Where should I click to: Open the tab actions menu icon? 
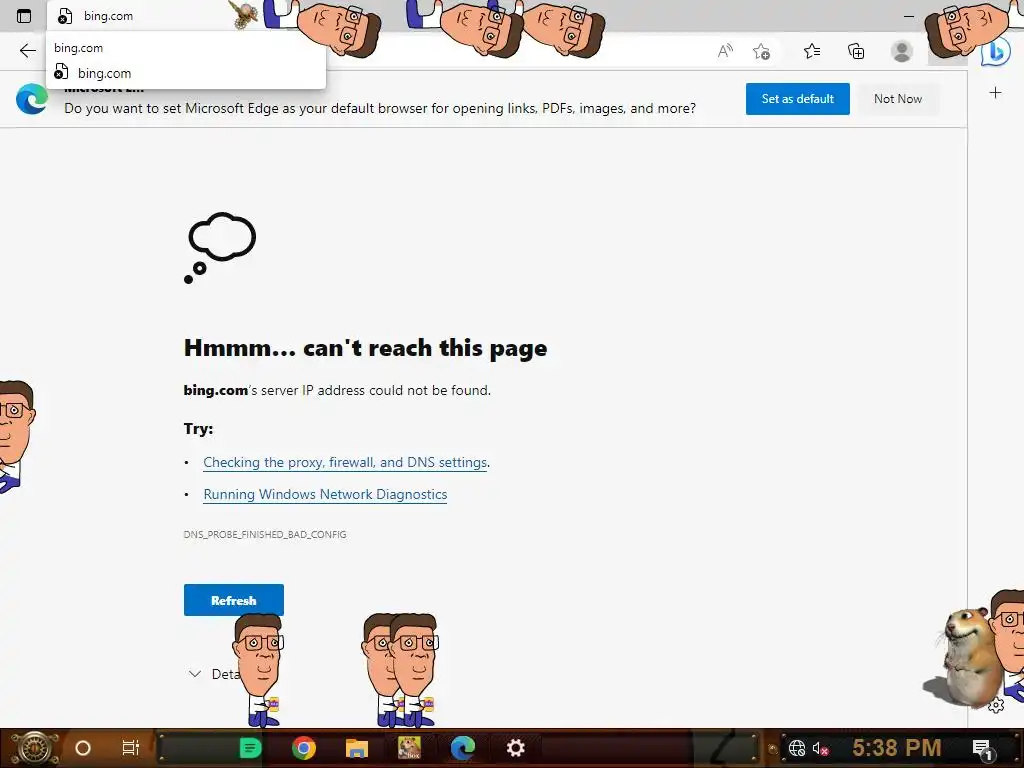[24, 16]
